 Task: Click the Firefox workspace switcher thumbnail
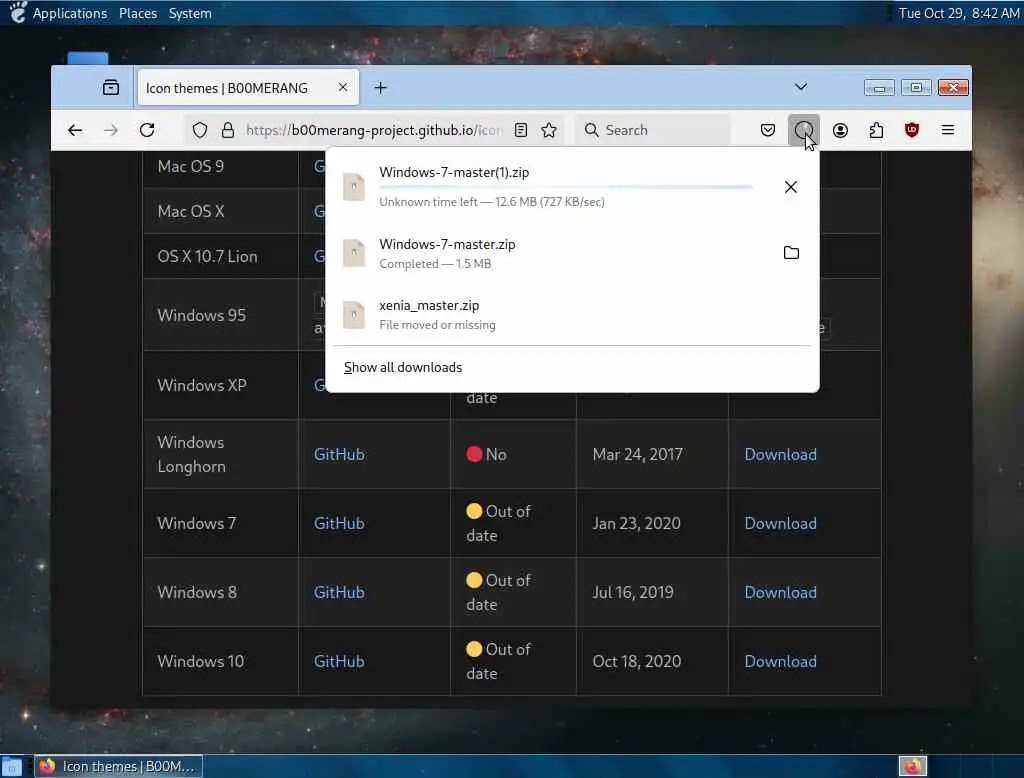click(x=912, y=766)
